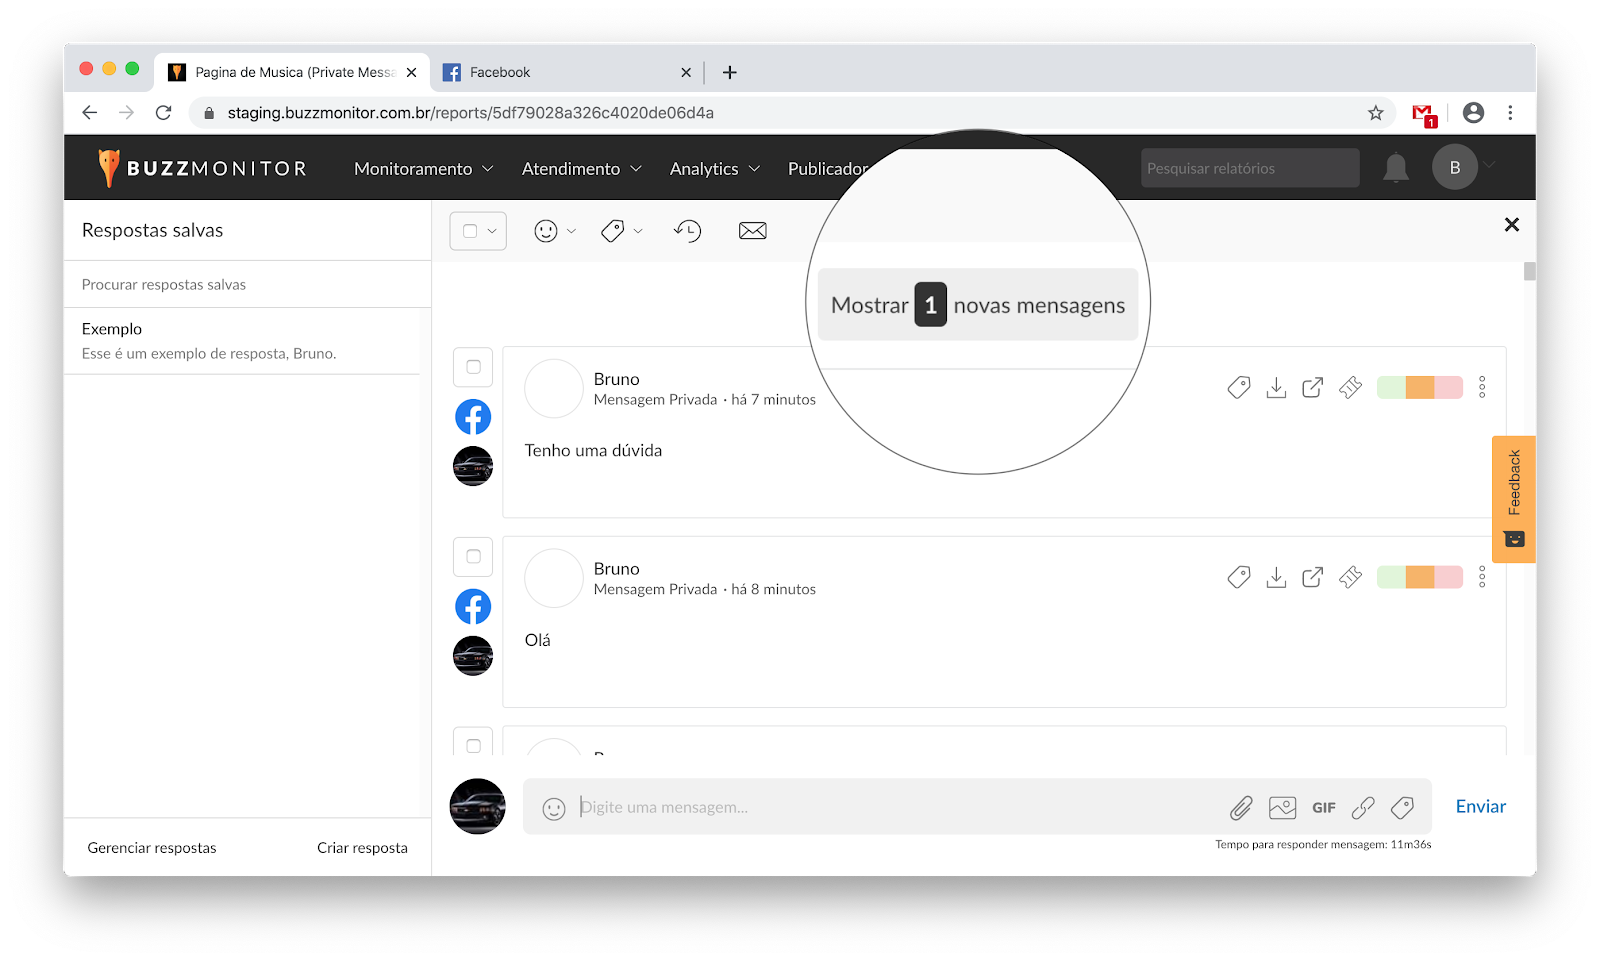Expand the Monitoramento dropdown menu

pyautogui.click(x=423, y=169)
